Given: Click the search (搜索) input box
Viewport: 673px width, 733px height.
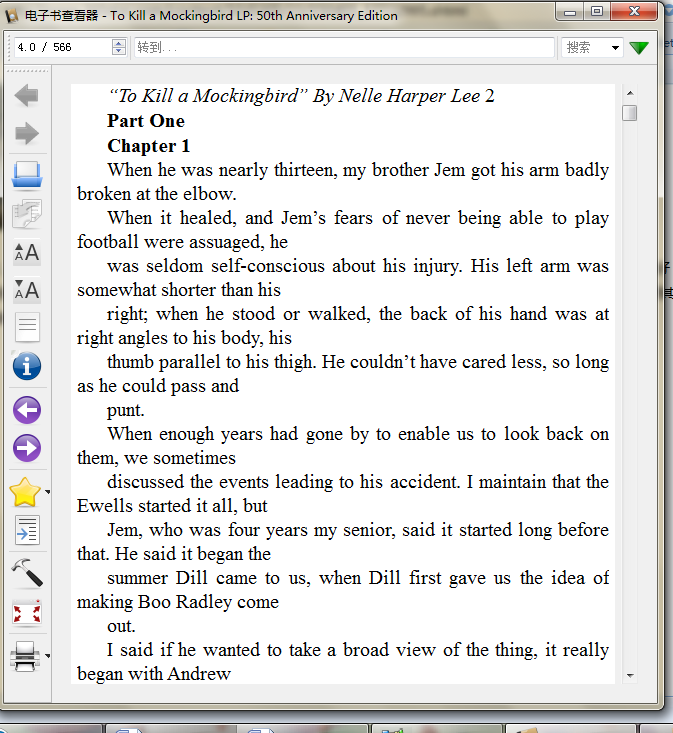Looking at the screenshot, I should click(586, 47).
